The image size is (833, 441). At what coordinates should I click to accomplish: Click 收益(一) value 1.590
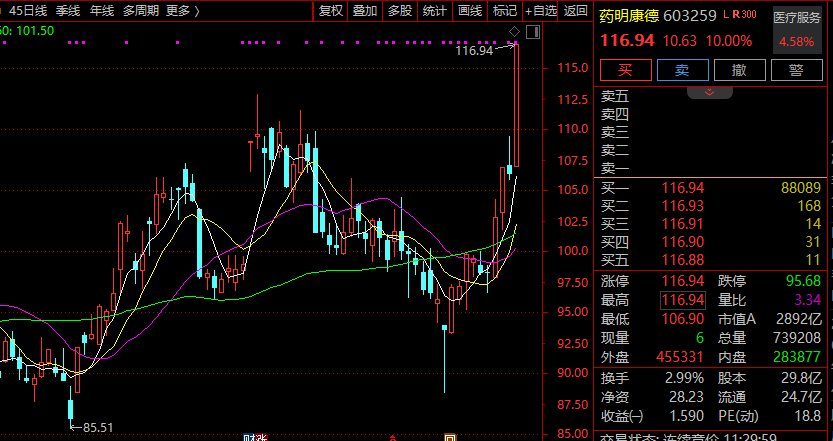tap(686, 415)
